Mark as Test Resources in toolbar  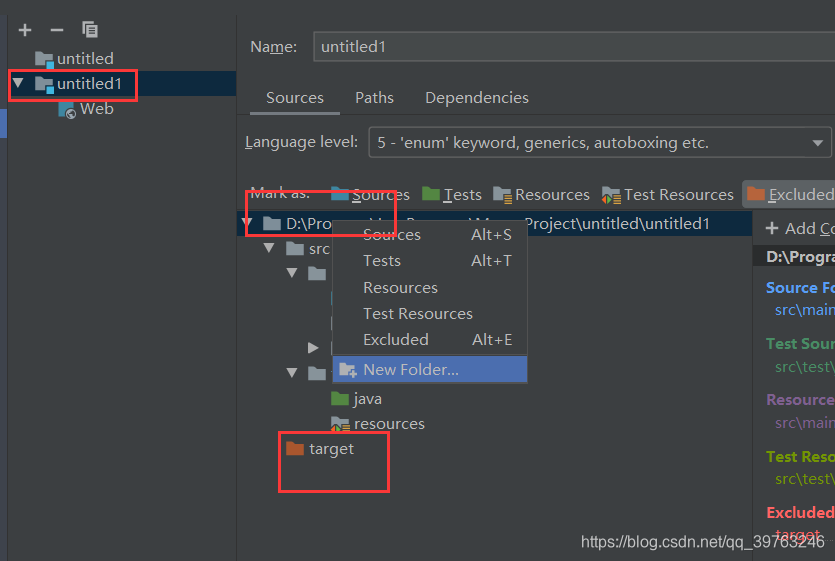[668, 194]
